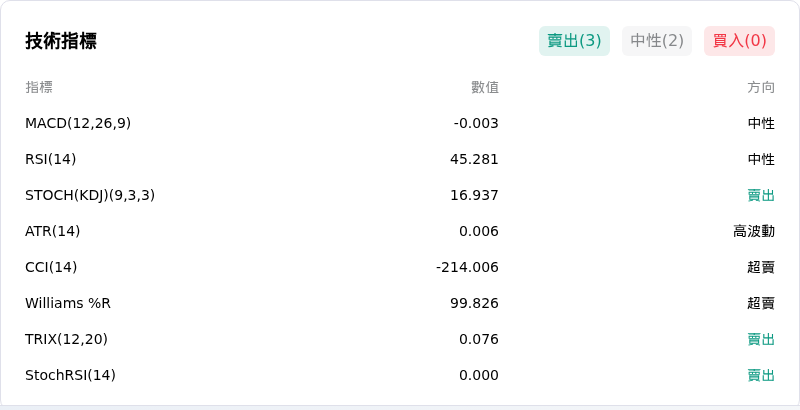
Task: Click the 高波動 label for ATR
Action: coord(754,232)
